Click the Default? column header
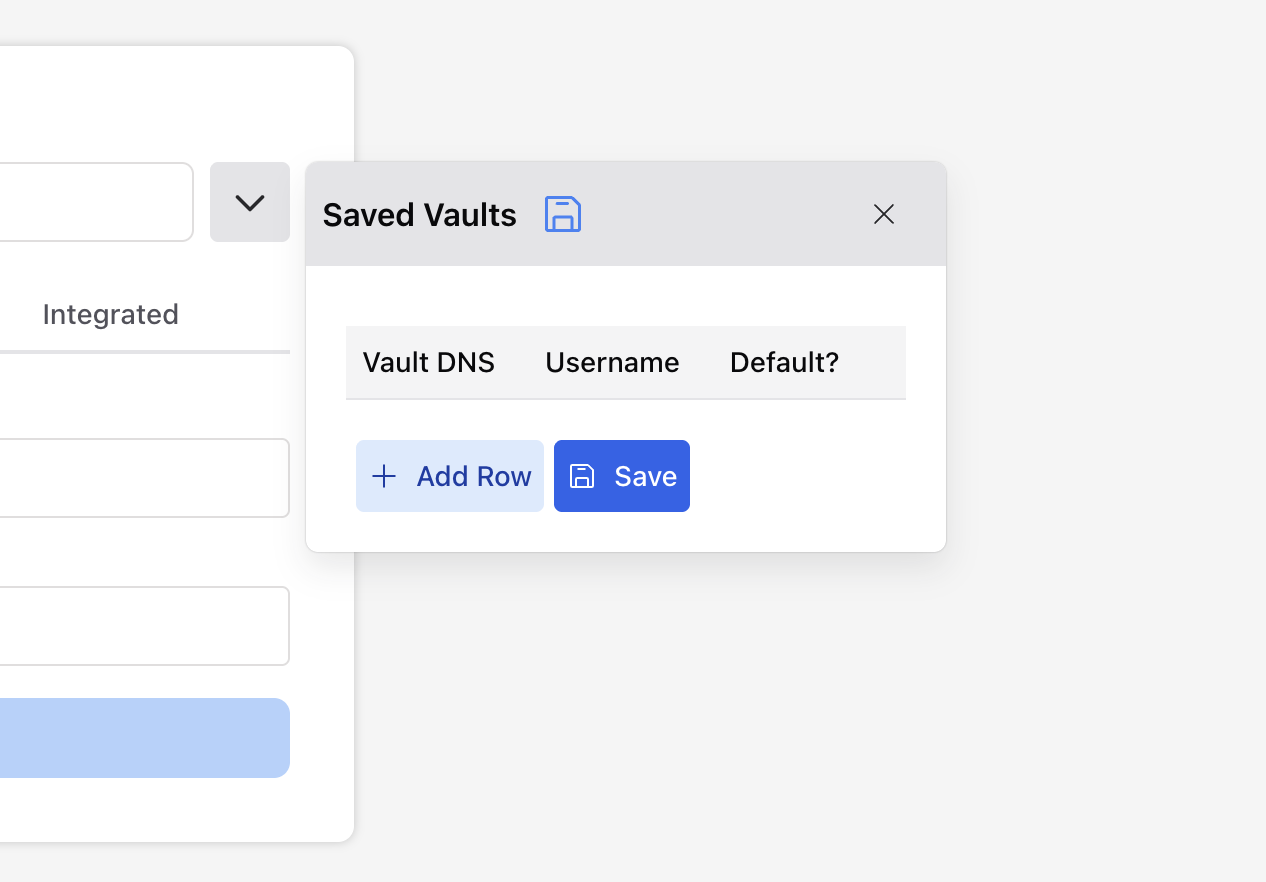Viewport: 1266px width, 882px height. pyautogui.click(x=784, y=362)
